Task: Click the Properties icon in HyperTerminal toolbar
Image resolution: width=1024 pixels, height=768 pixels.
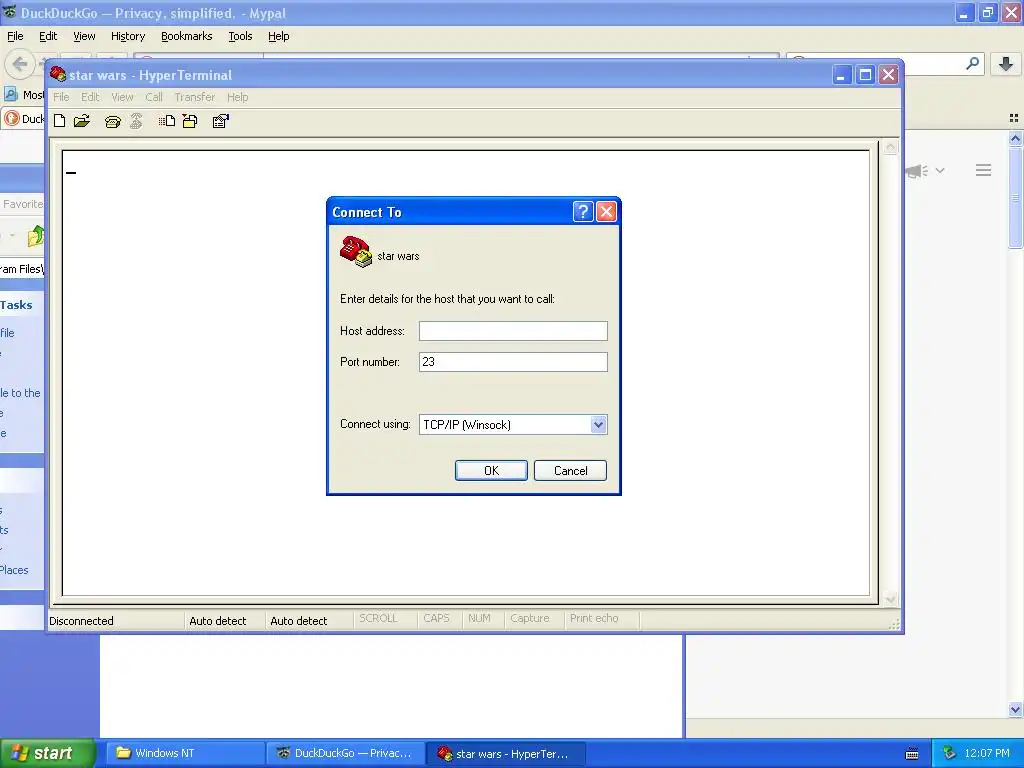Action: 221,121
